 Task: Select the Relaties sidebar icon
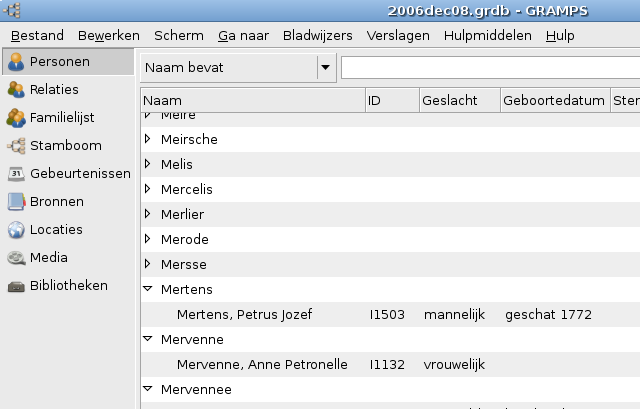click(x=16, y=90)
